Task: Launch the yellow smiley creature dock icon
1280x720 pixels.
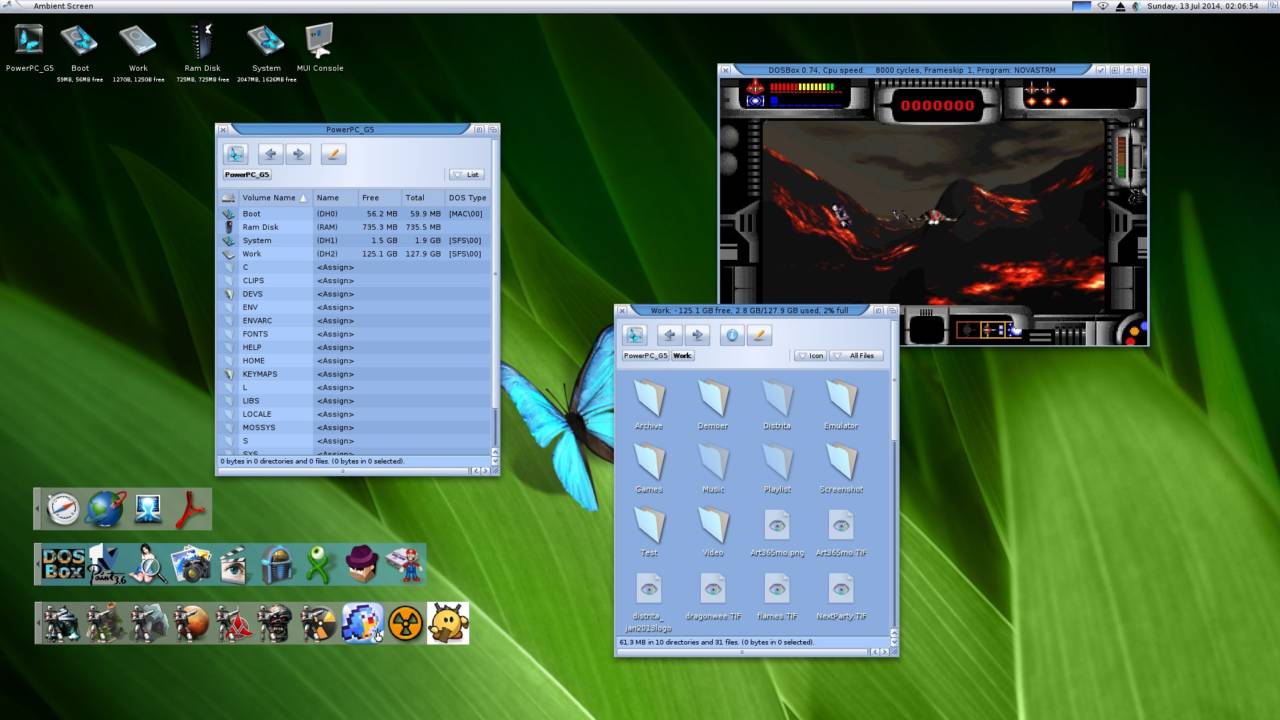Action: [448, 623]
